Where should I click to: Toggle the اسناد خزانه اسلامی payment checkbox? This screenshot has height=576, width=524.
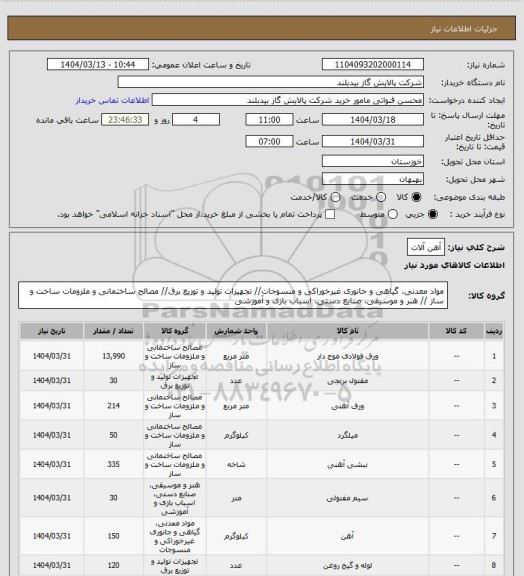330,214
